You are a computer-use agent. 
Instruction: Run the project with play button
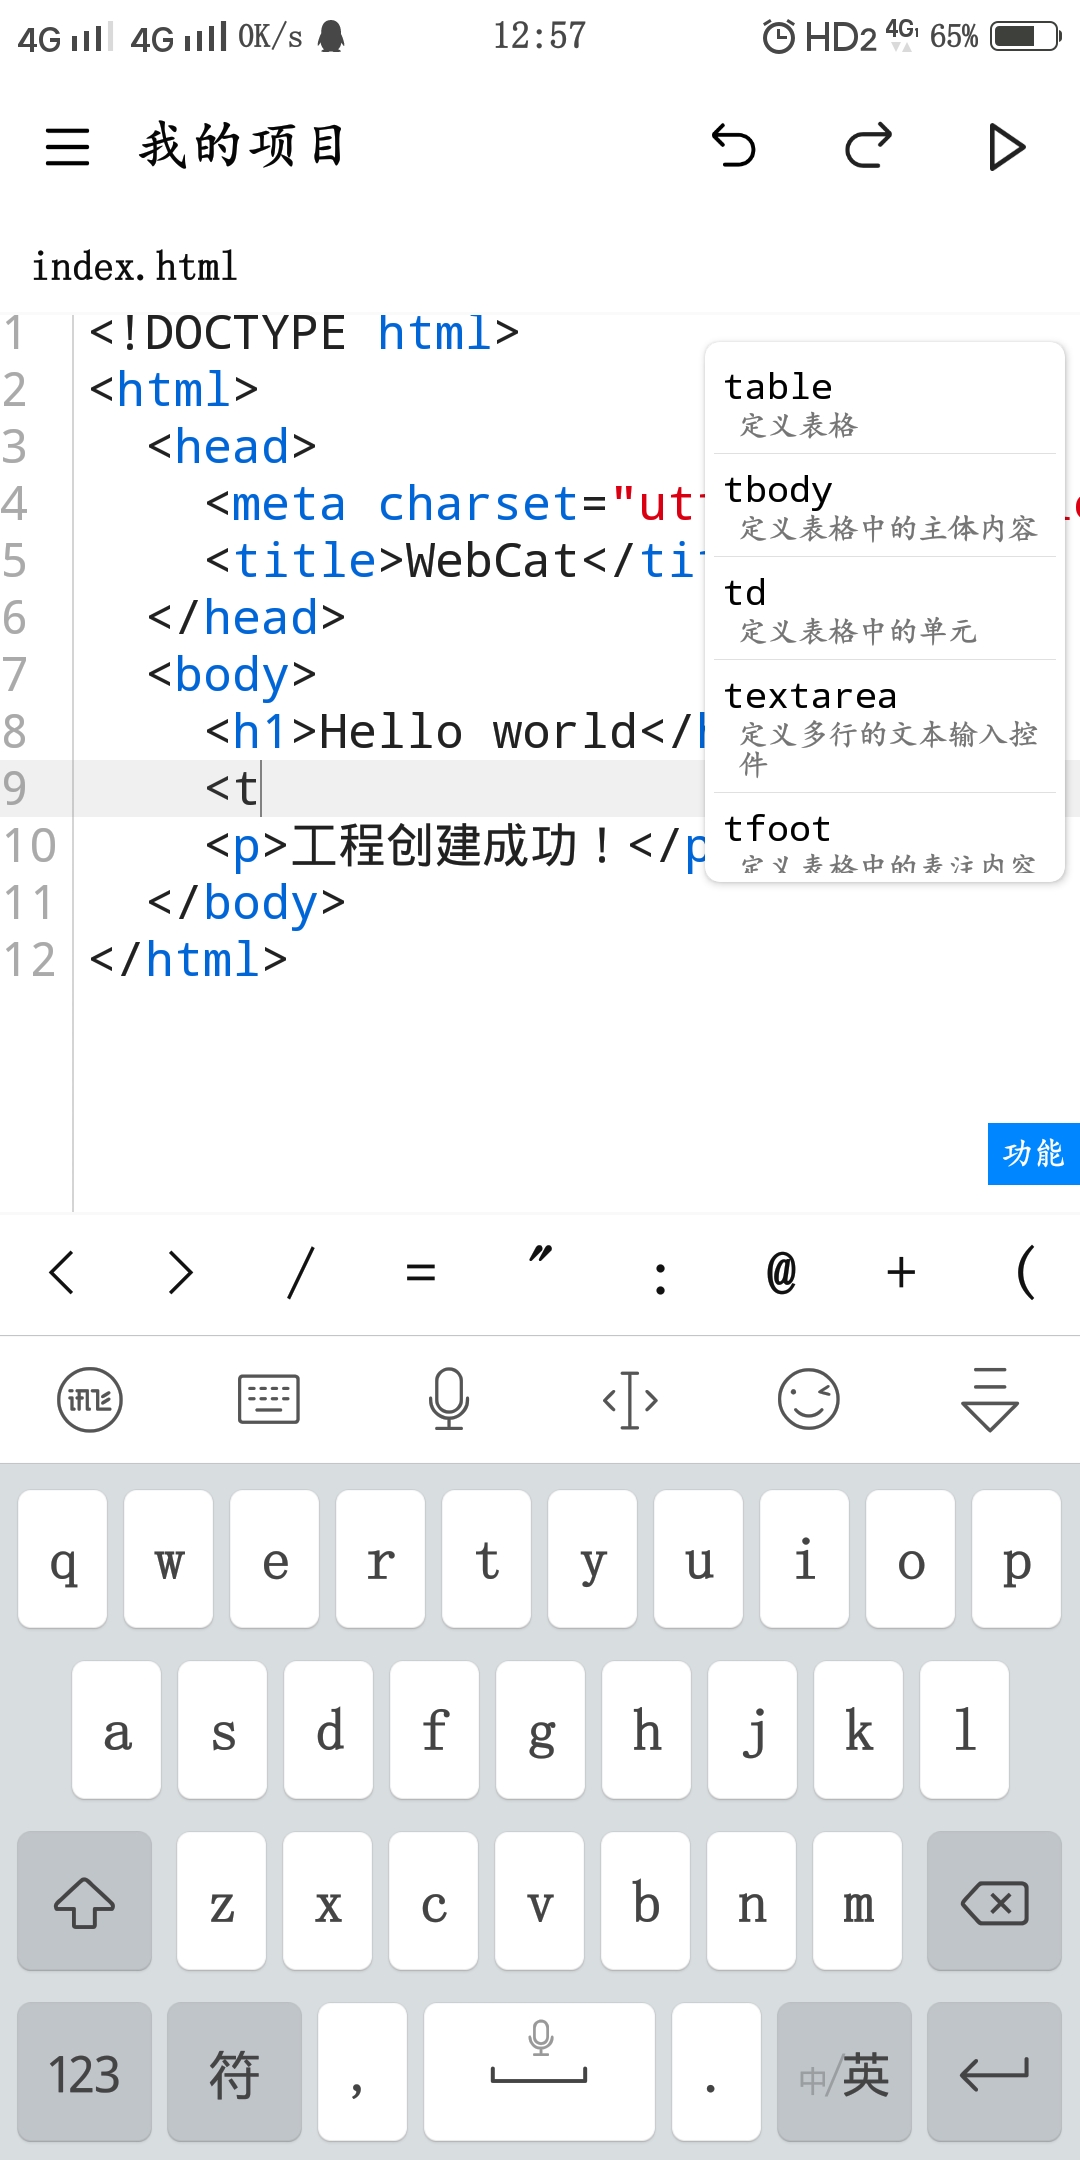pos(1006,147)
